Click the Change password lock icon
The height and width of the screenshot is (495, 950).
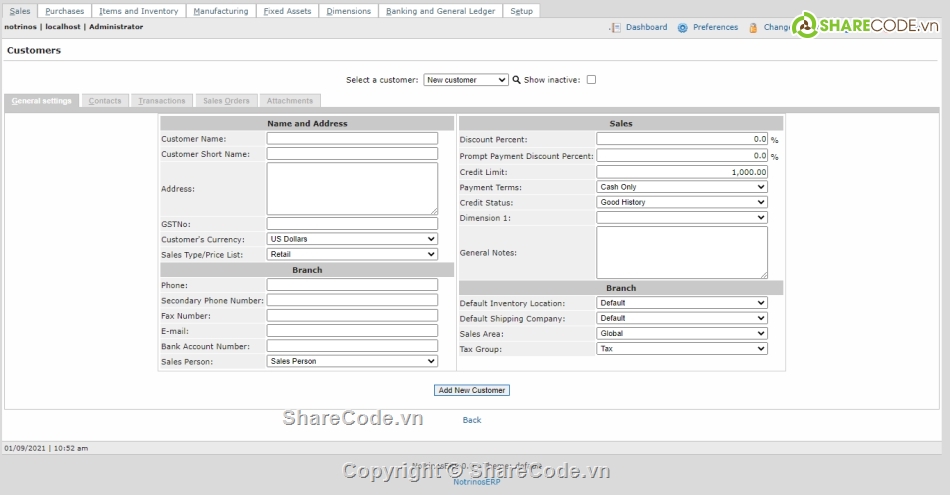(x=752, y=27)
